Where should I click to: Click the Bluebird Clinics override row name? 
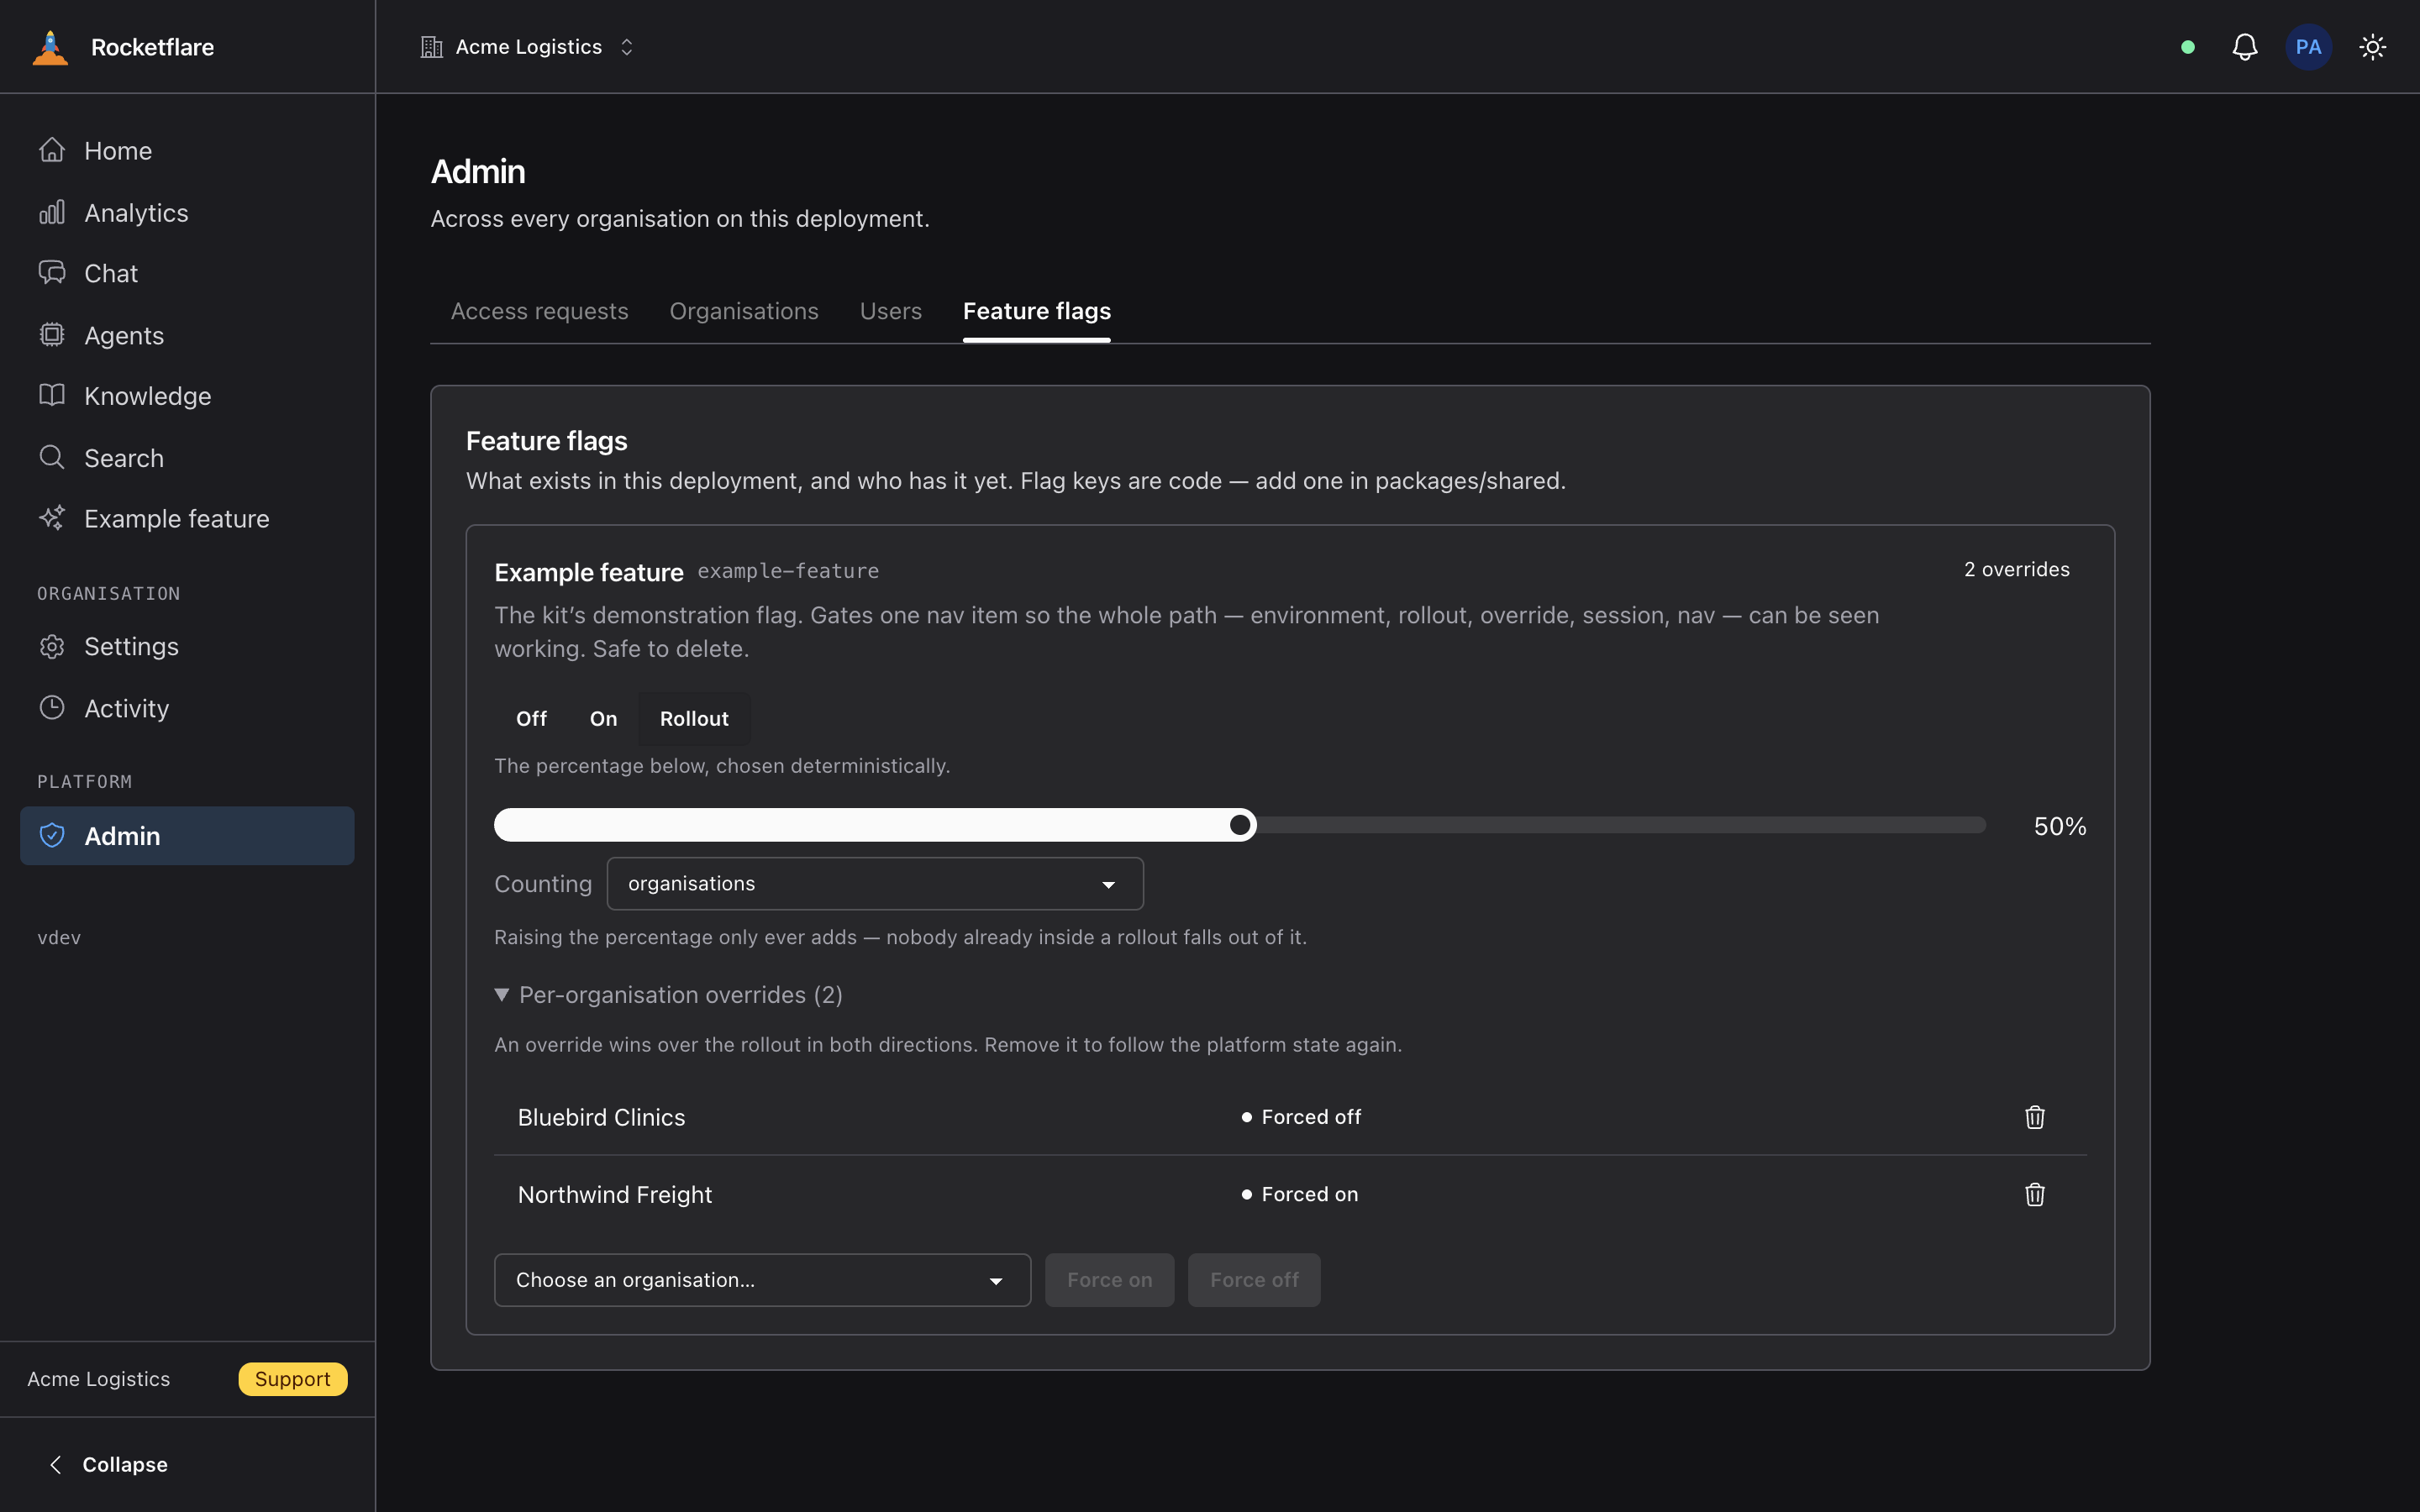click(x=601, y=1117)
